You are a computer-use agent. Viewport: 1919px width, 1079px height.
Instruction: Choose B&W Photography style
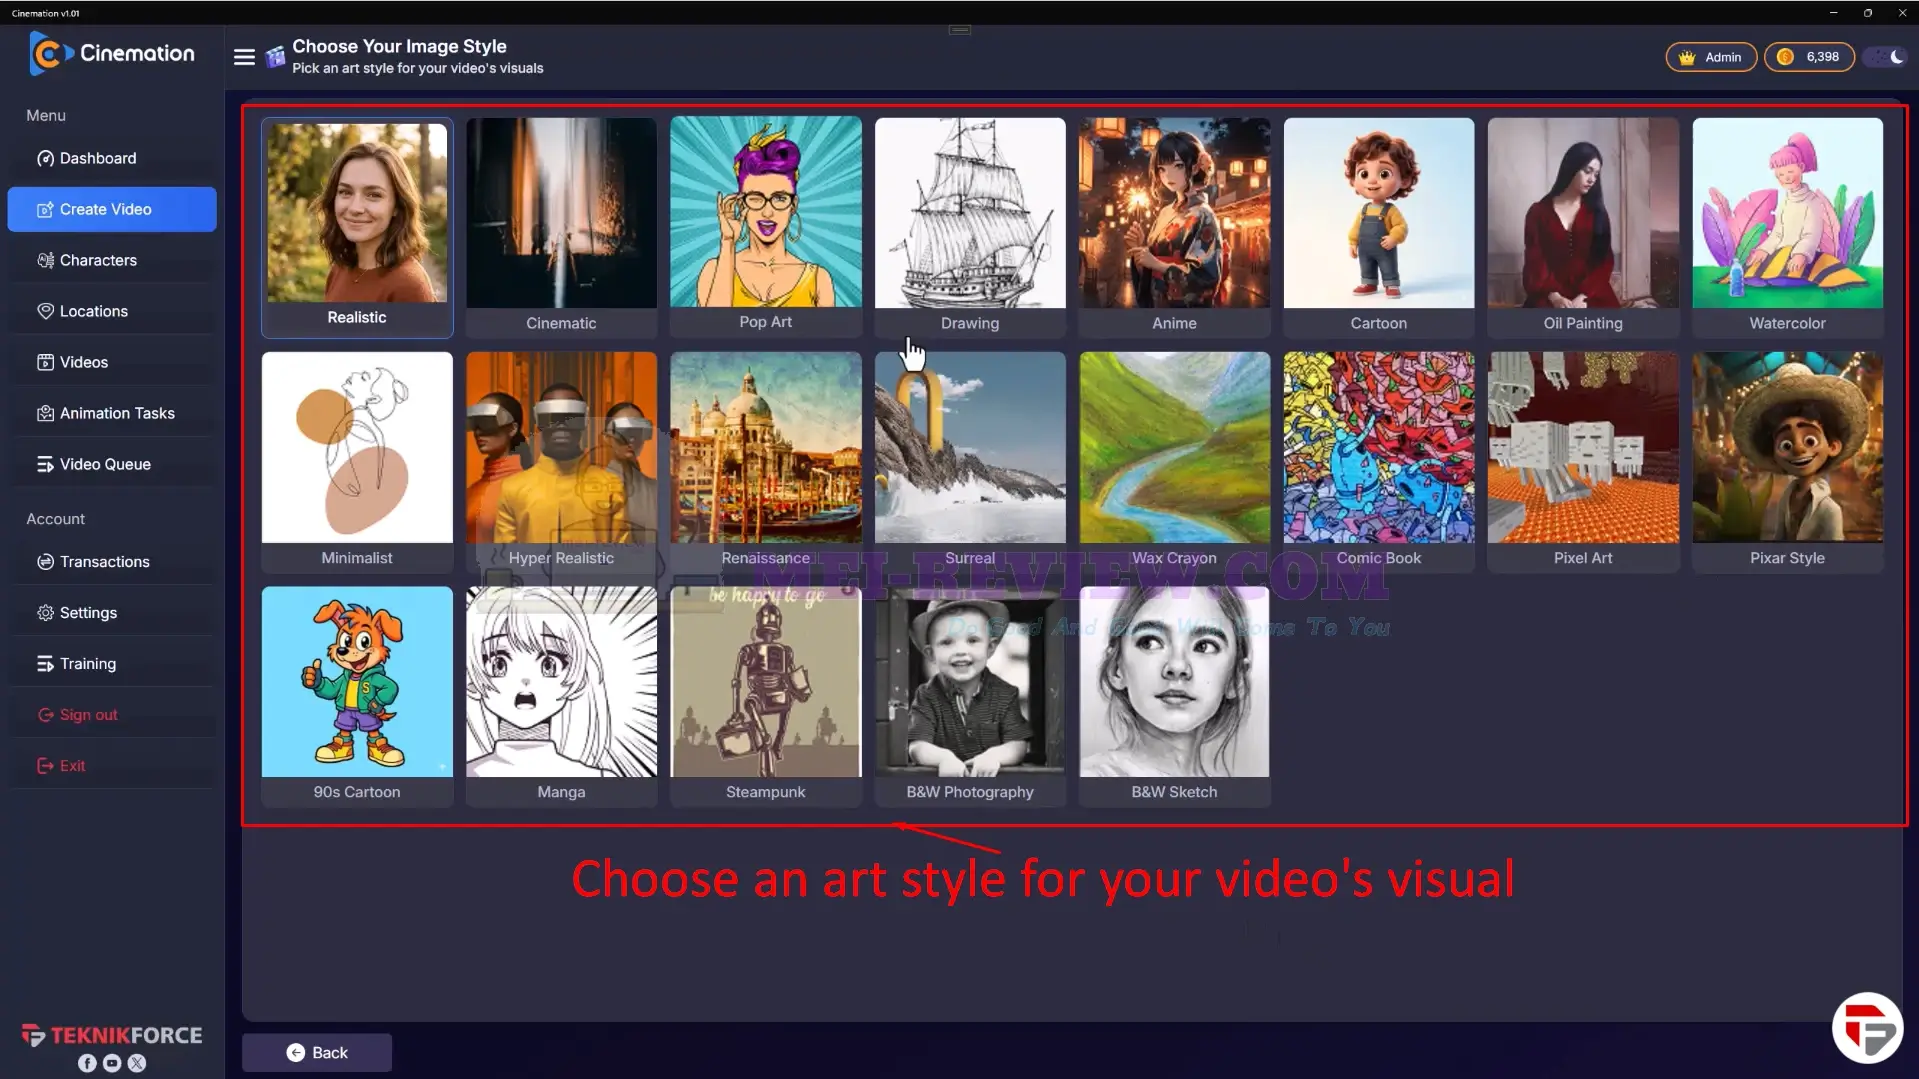tap(970, 696)
